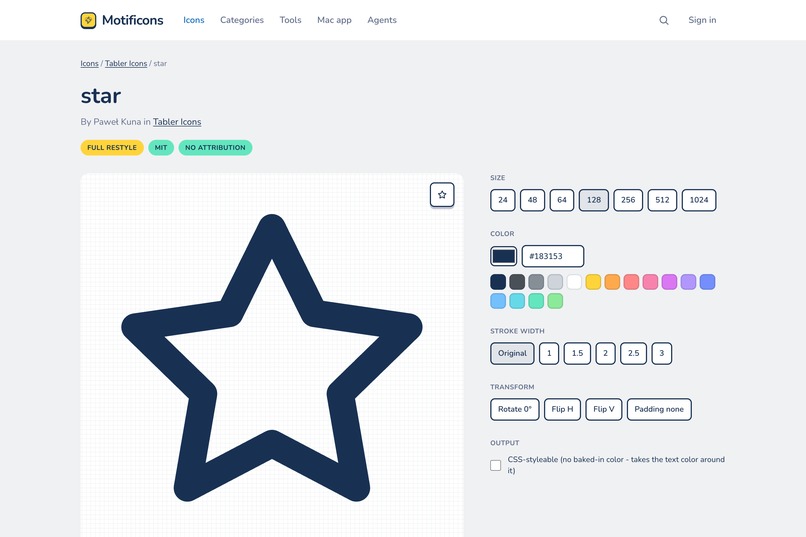Go to Icons breadcrumb link
This screenshot has width=806, height=537.
click(89, 63)
